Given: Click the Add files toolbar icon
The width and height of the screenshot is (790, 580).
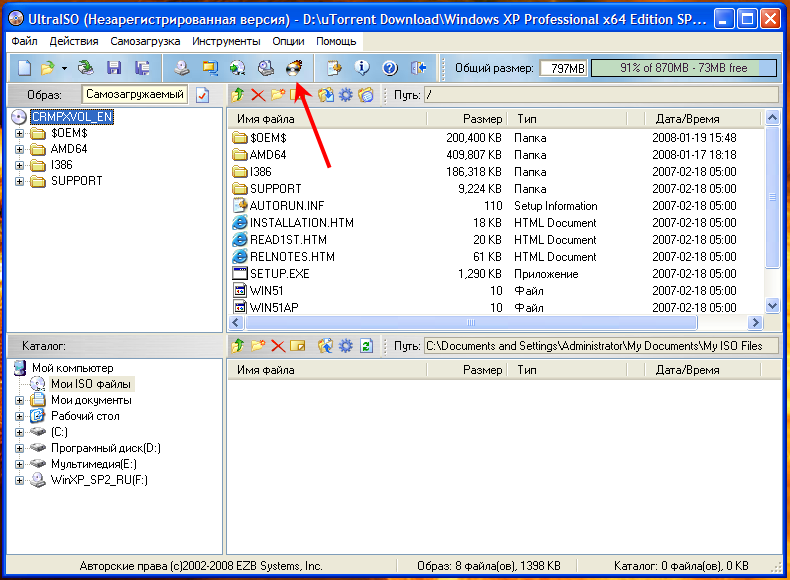Looking at the screenshot, I should click(334, 68).
